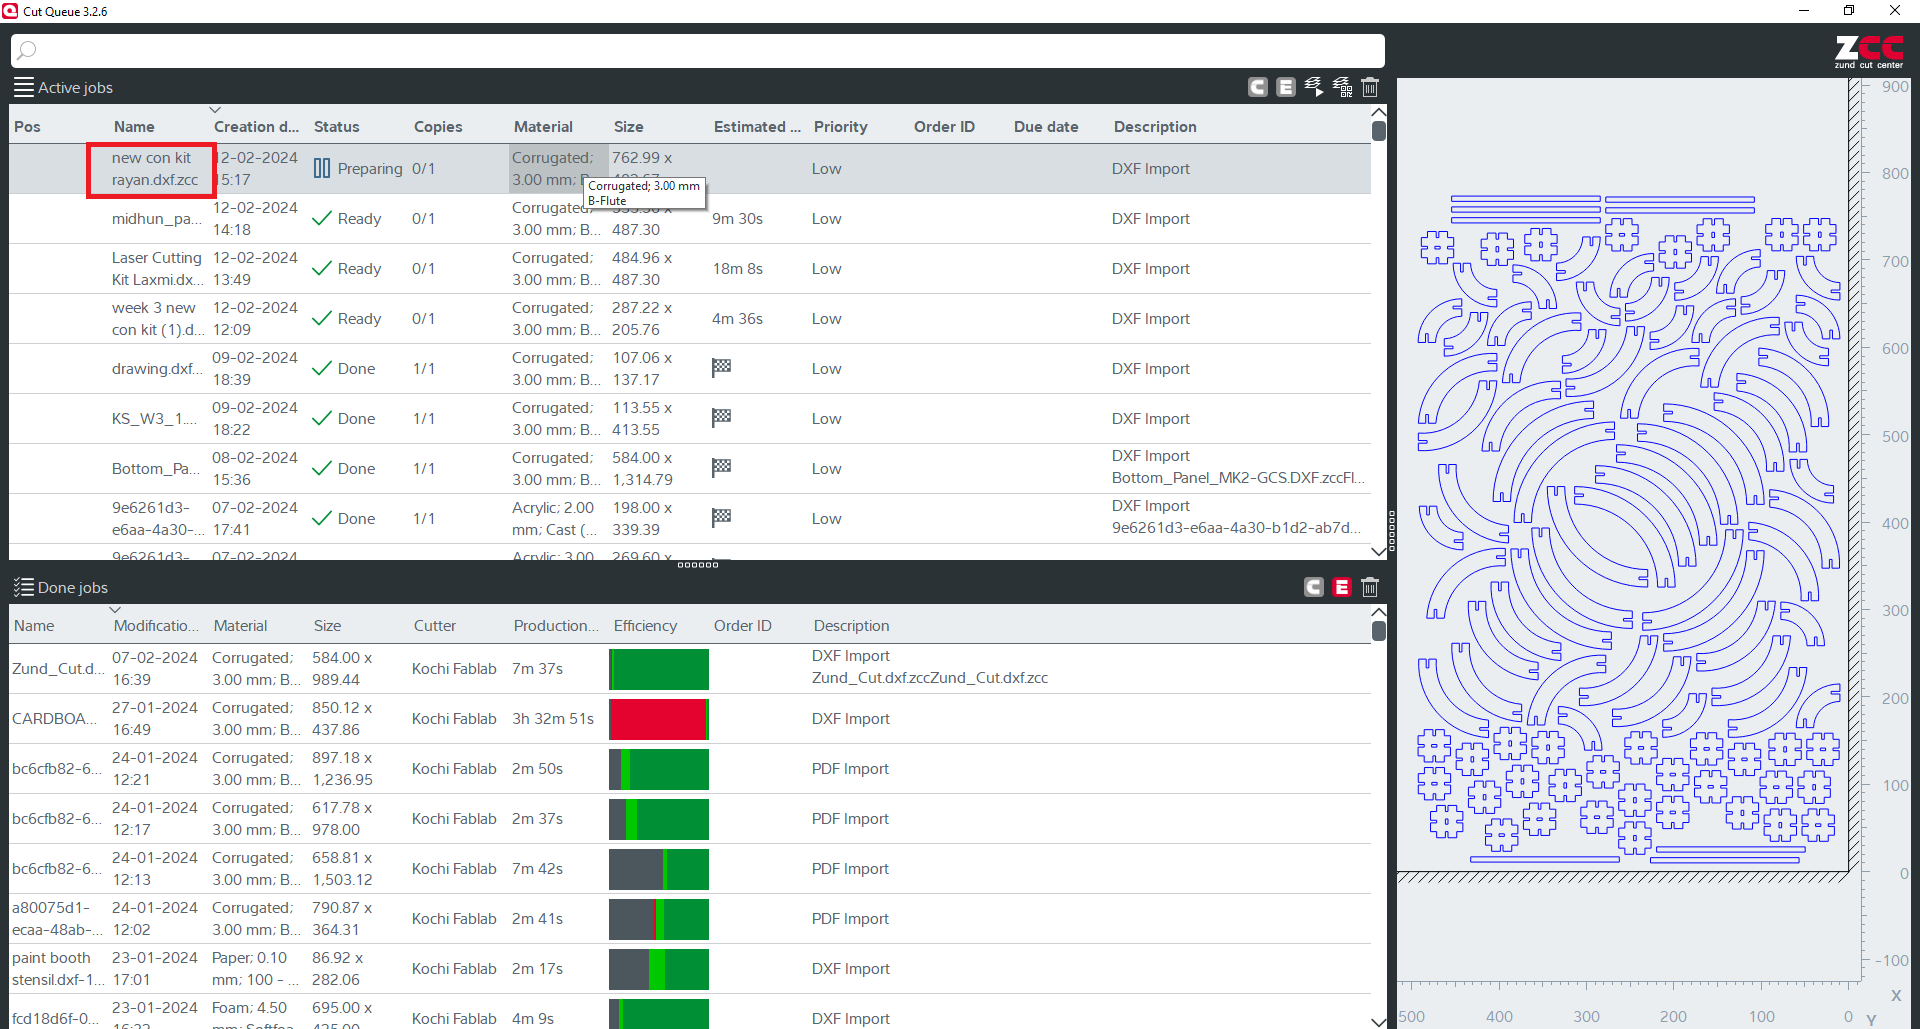This screenshot has width=1920, height=1029.
Task: Click the job stack QR code icon
Action: 1342,88
